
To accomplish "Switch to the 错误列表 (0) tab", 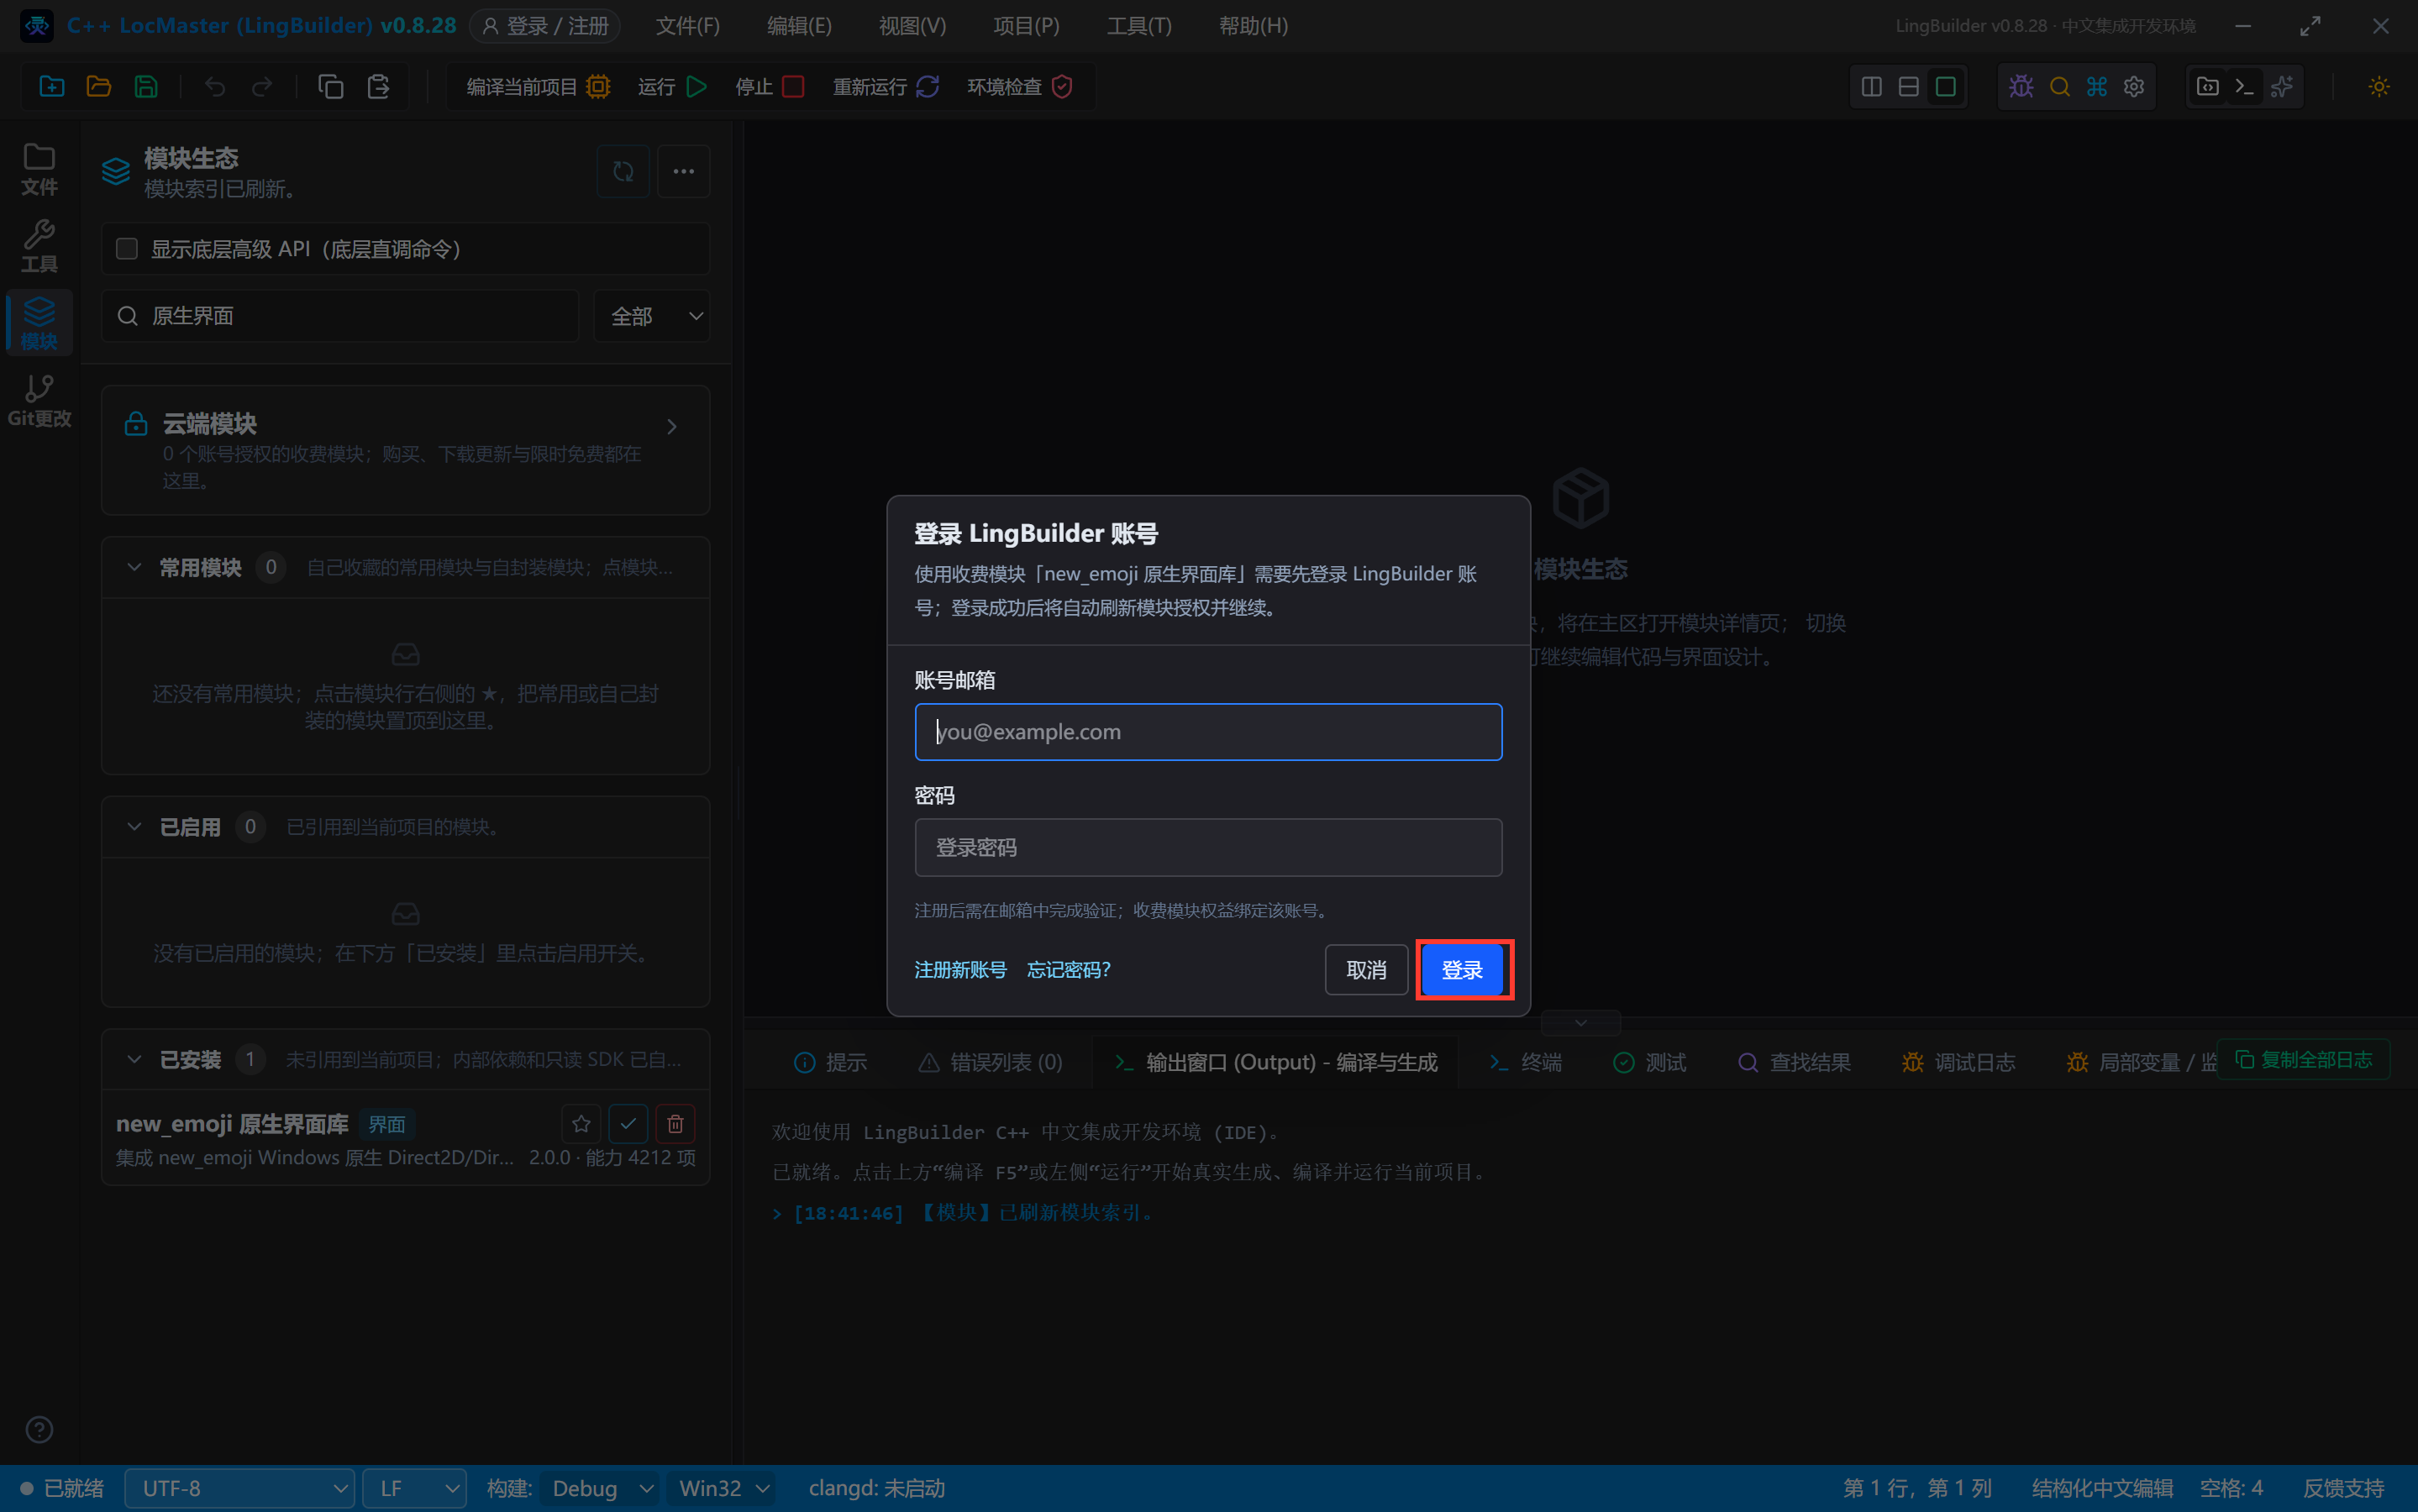I will click(990, 1062).
